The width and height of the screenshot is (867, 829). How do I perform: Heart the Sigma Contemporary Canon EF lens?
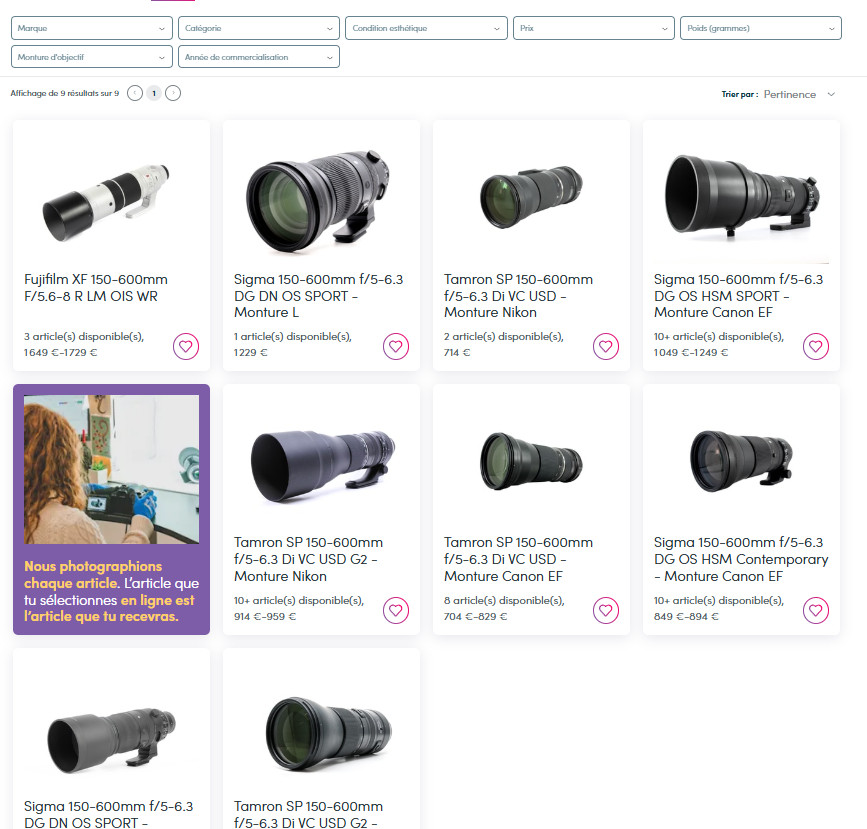click(x=816, y=610)
